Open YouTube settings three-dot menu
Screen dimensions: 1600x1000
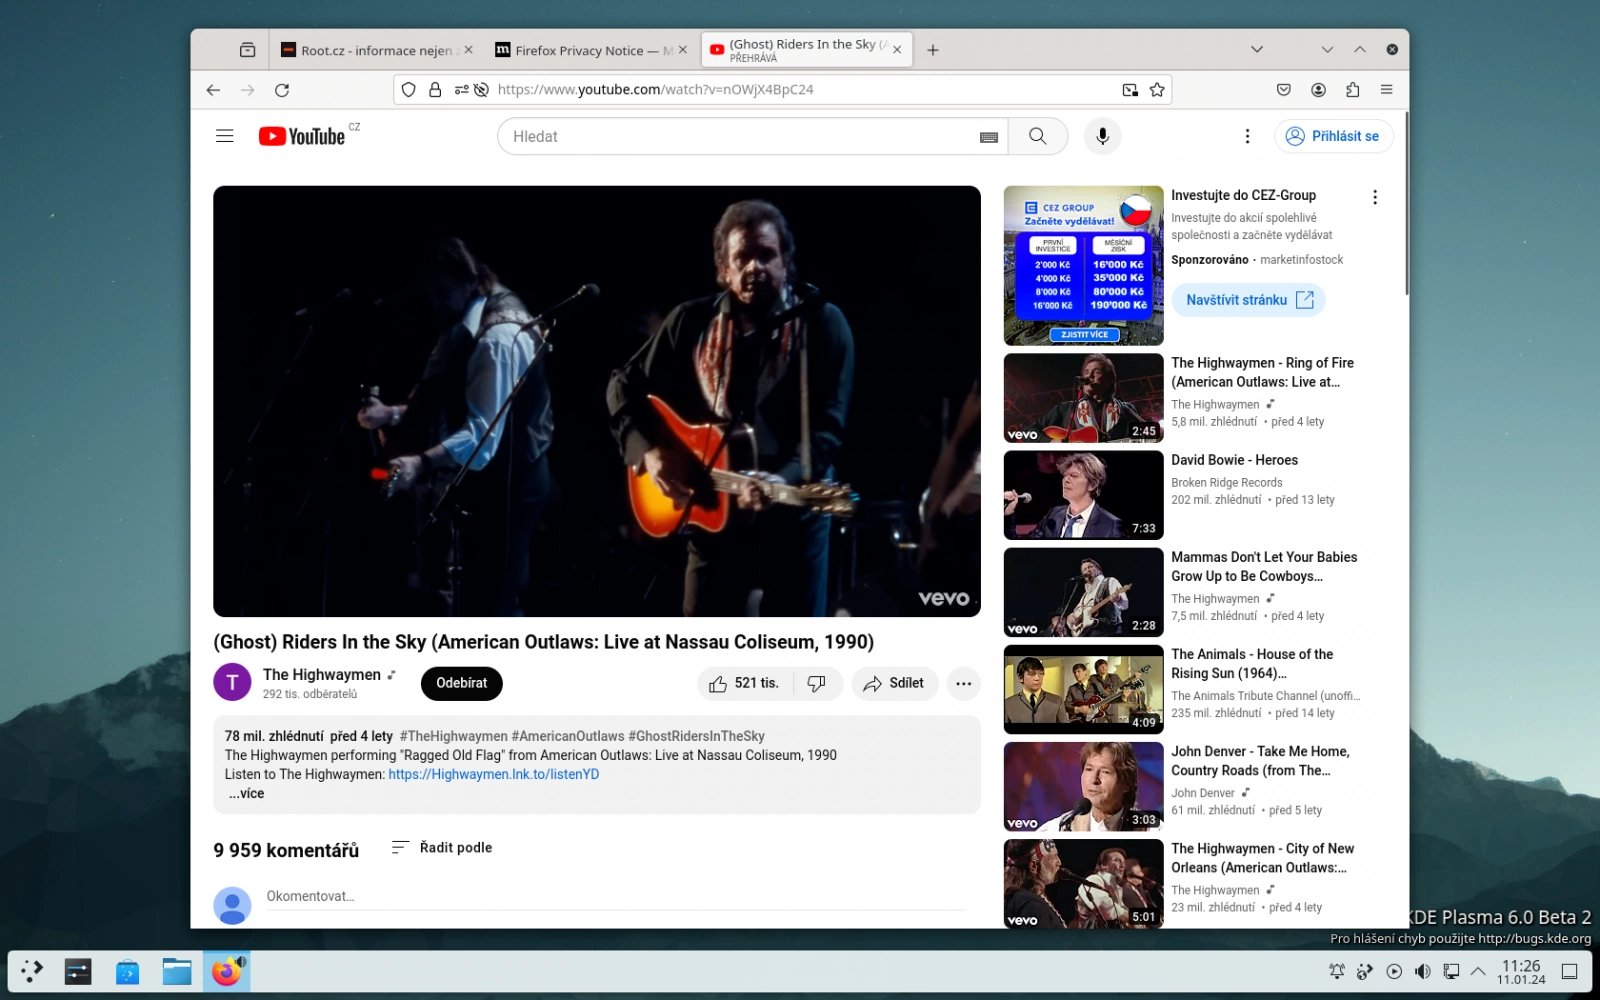pyautogui.click(x=1247, y=136)
